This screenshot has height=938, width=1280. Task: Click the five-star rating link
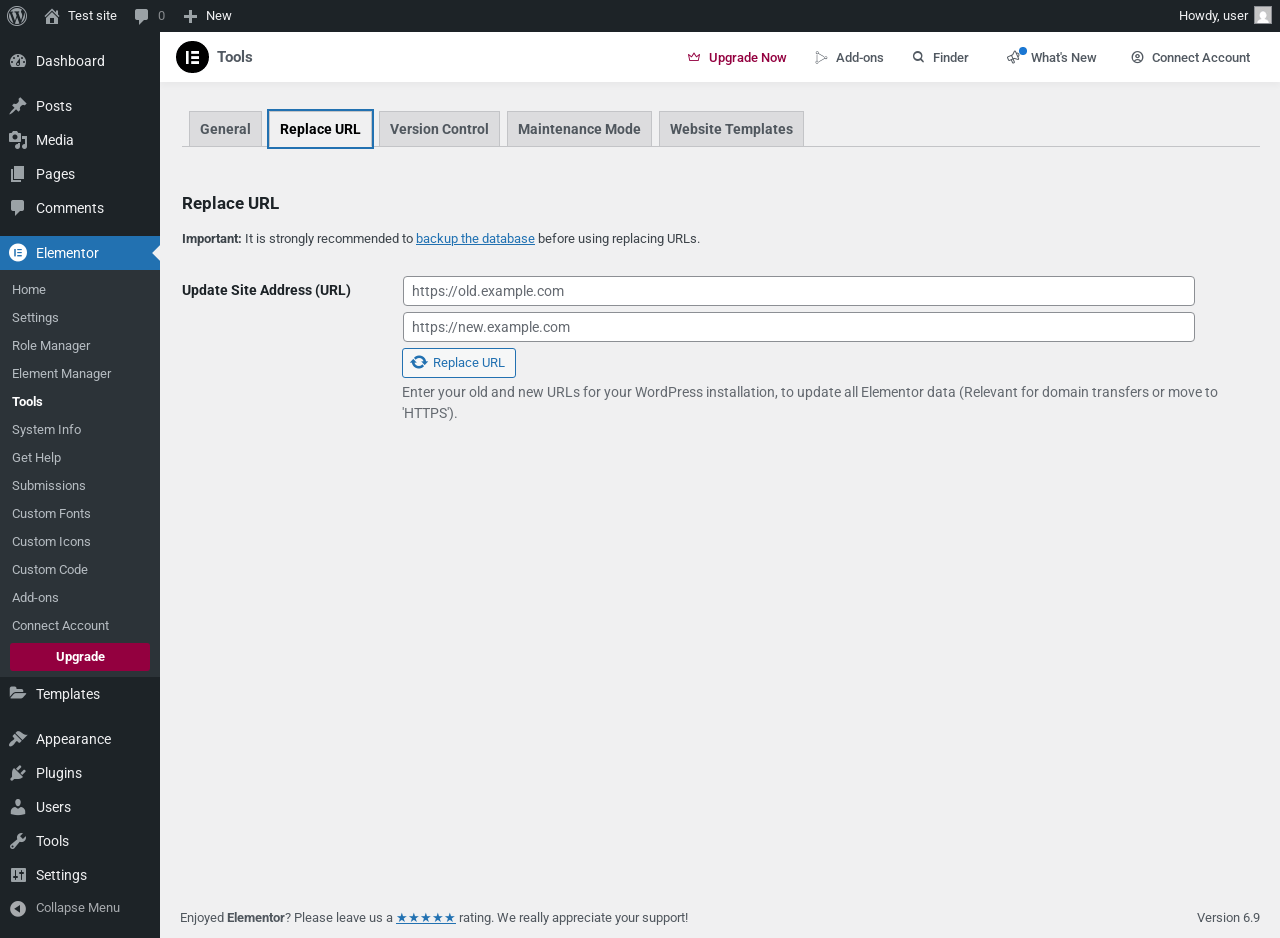click(x=426, y=918)
